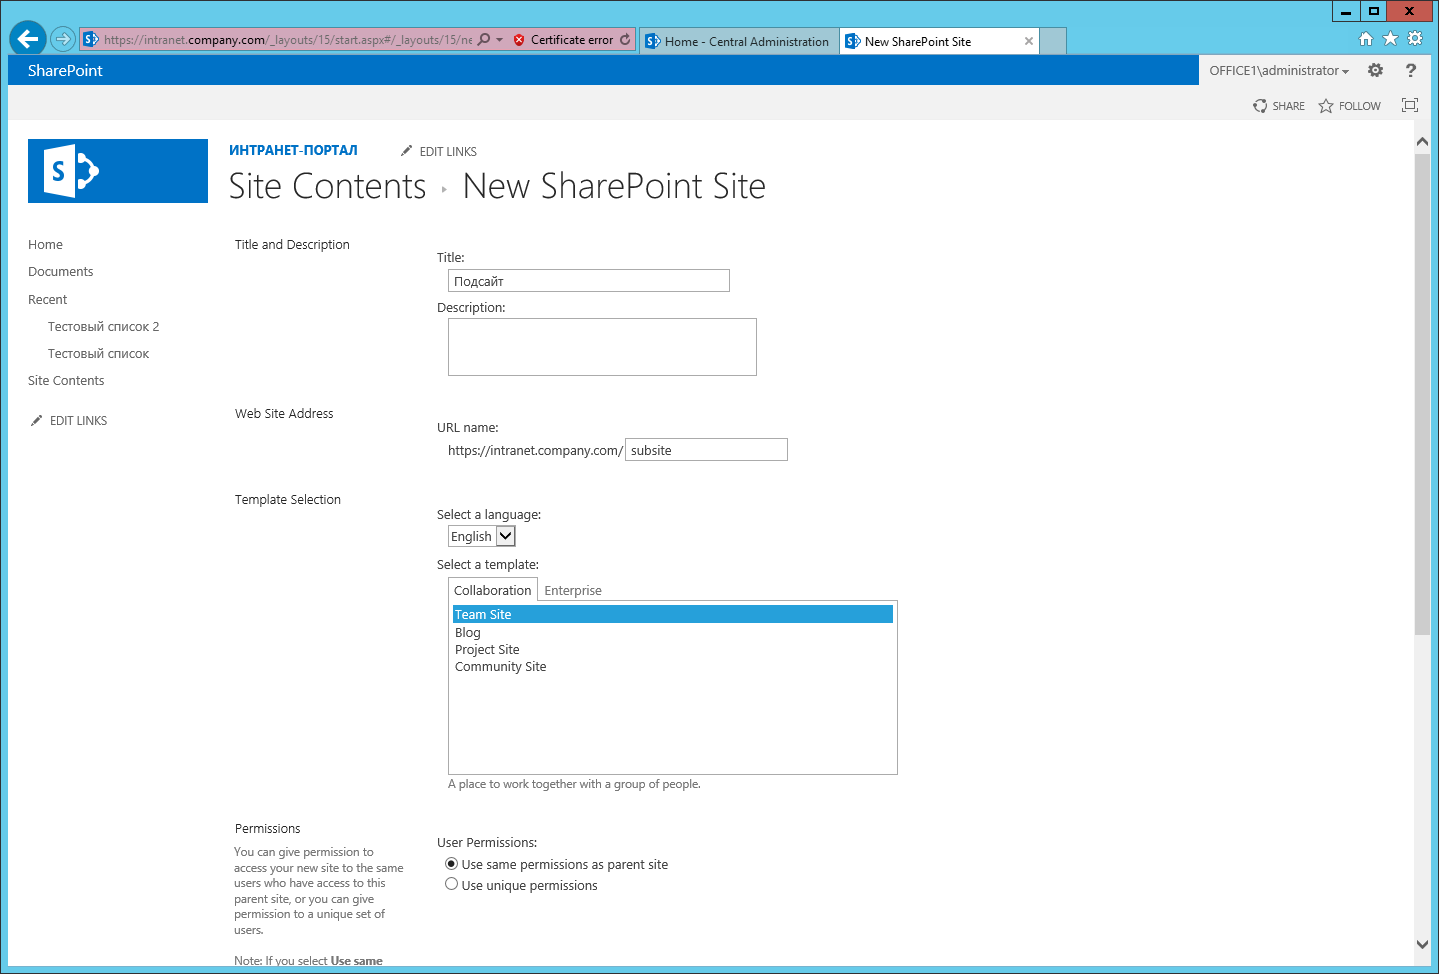
Task: Switch to the Collaboration template tab
Action: (x=493, y=591)
